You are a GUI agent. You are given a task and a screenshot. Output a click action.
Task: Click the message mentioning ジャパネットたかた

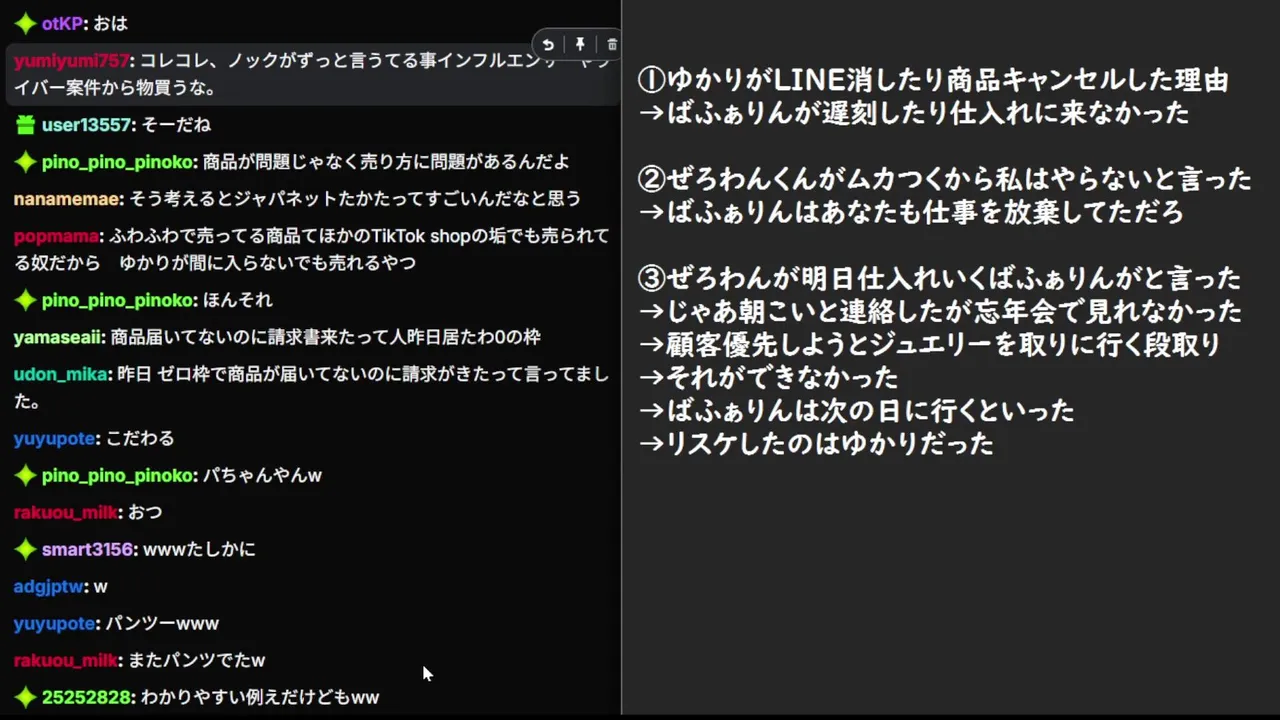tap(355, 199)
